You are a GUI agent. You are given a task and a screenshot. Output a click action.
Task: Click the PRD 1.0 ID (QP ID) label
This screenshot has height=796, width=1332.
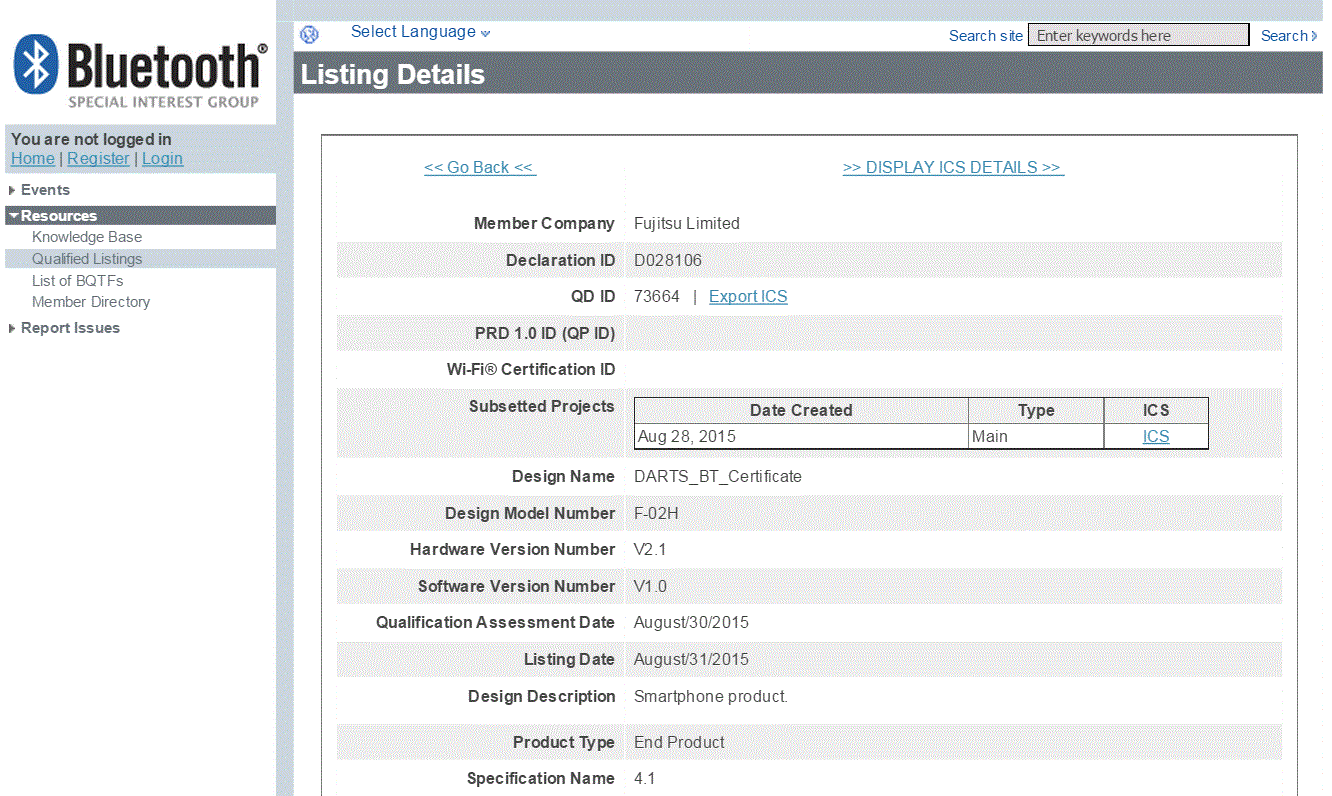click(545, 334)
